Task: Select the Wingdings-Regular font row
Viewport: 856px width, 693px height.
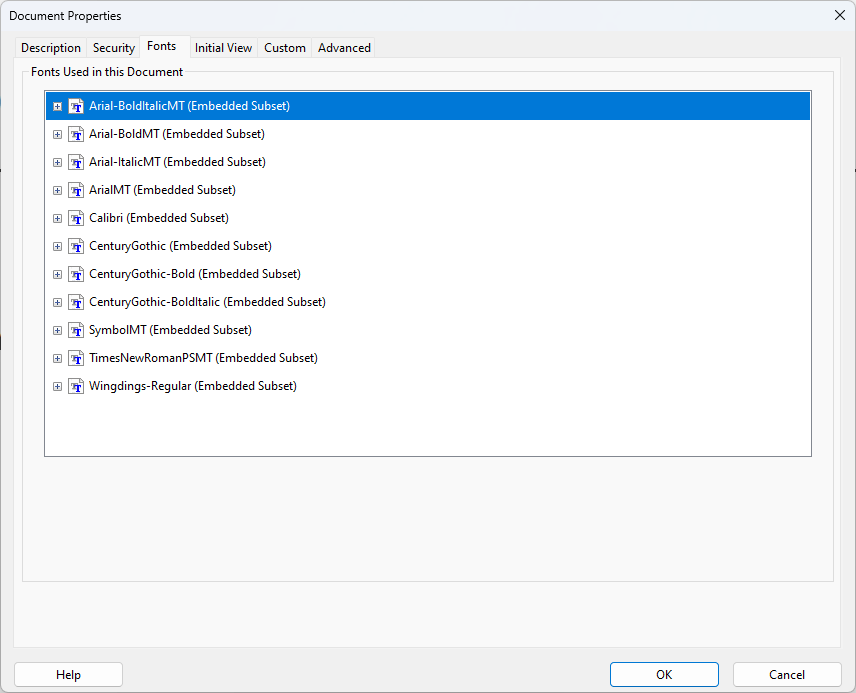Action: [x=193, y=386]
